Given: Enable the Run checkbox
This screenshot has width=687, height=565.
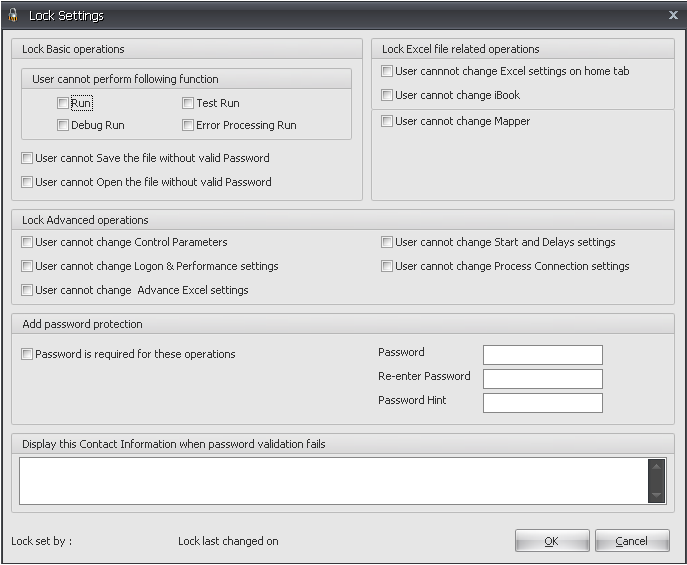Looking at the screenshot, I should coord(63,103).
